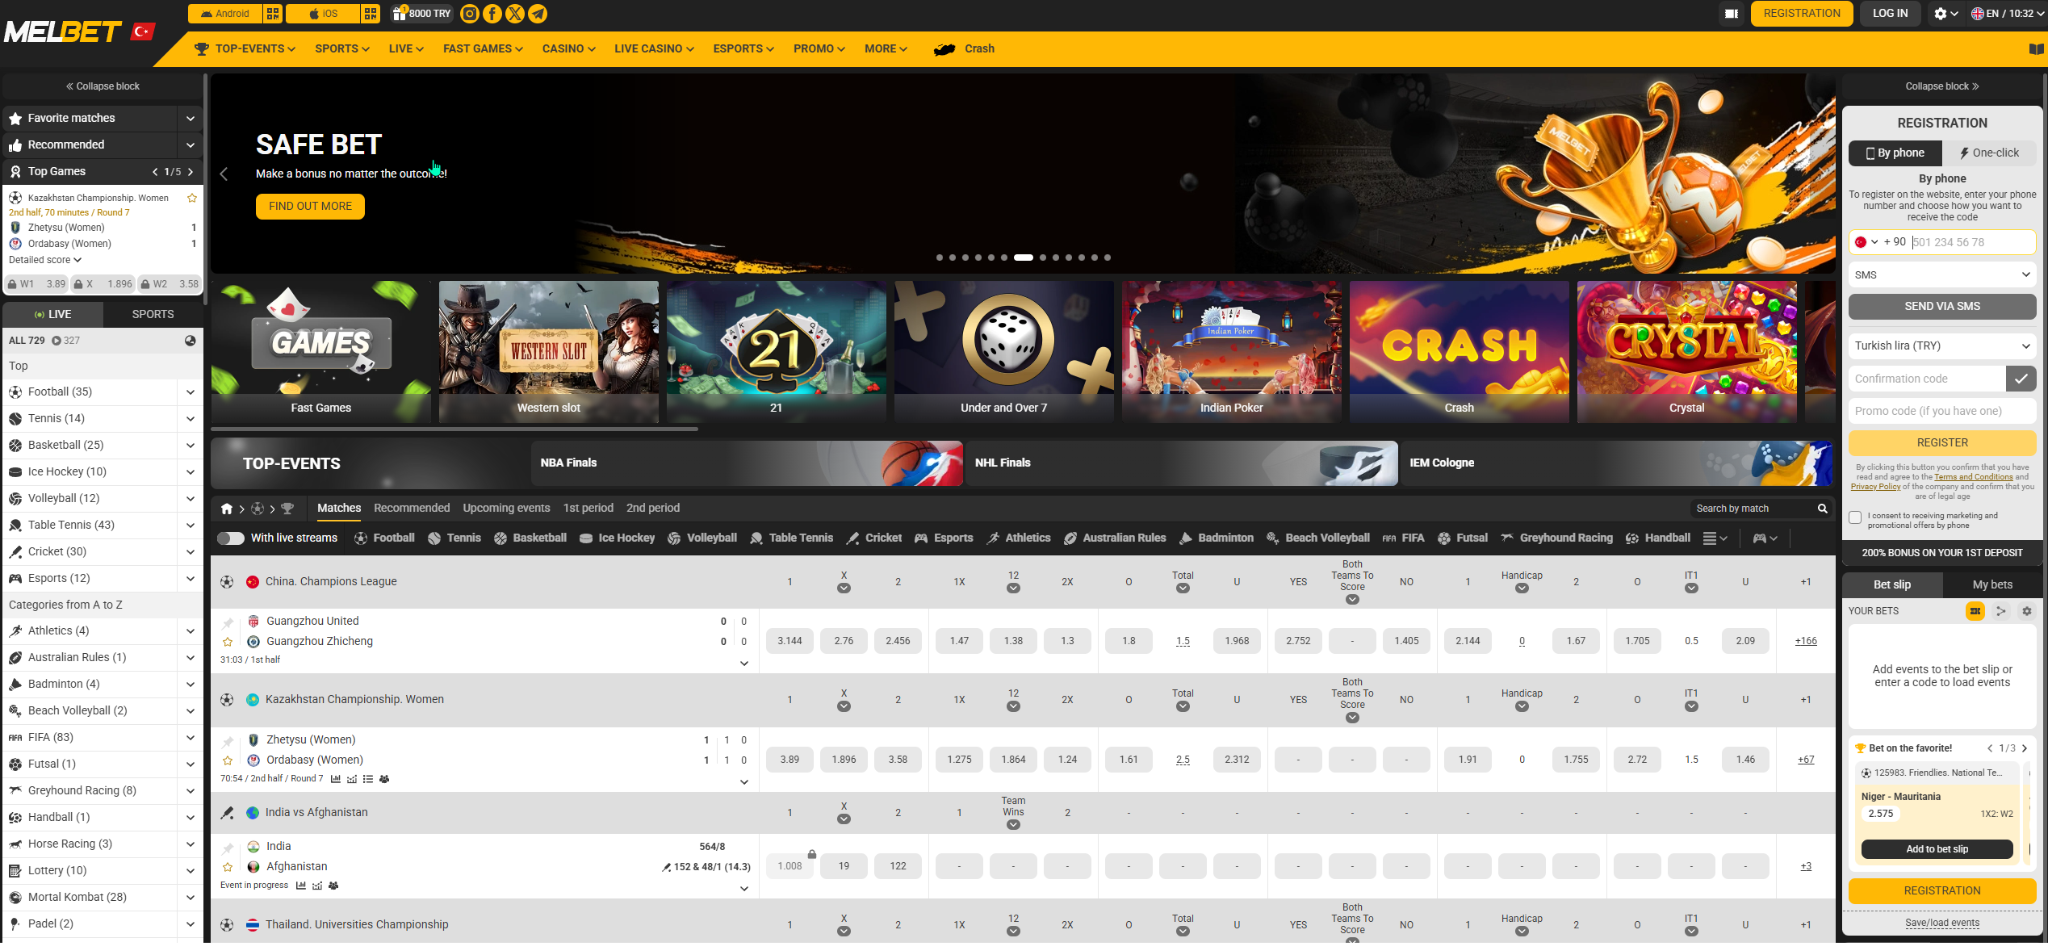Open SPORTS menu in navigation bar

tap(342, 49)
